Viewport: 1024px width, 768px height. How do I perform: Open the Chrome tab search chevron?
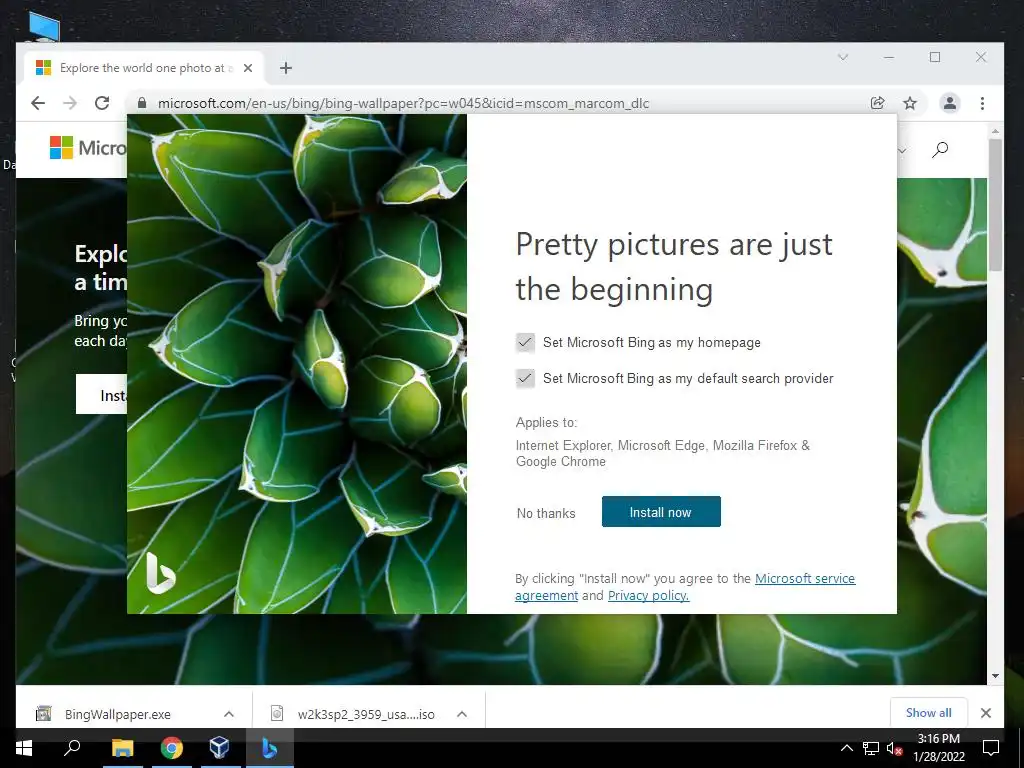point(843,57)
